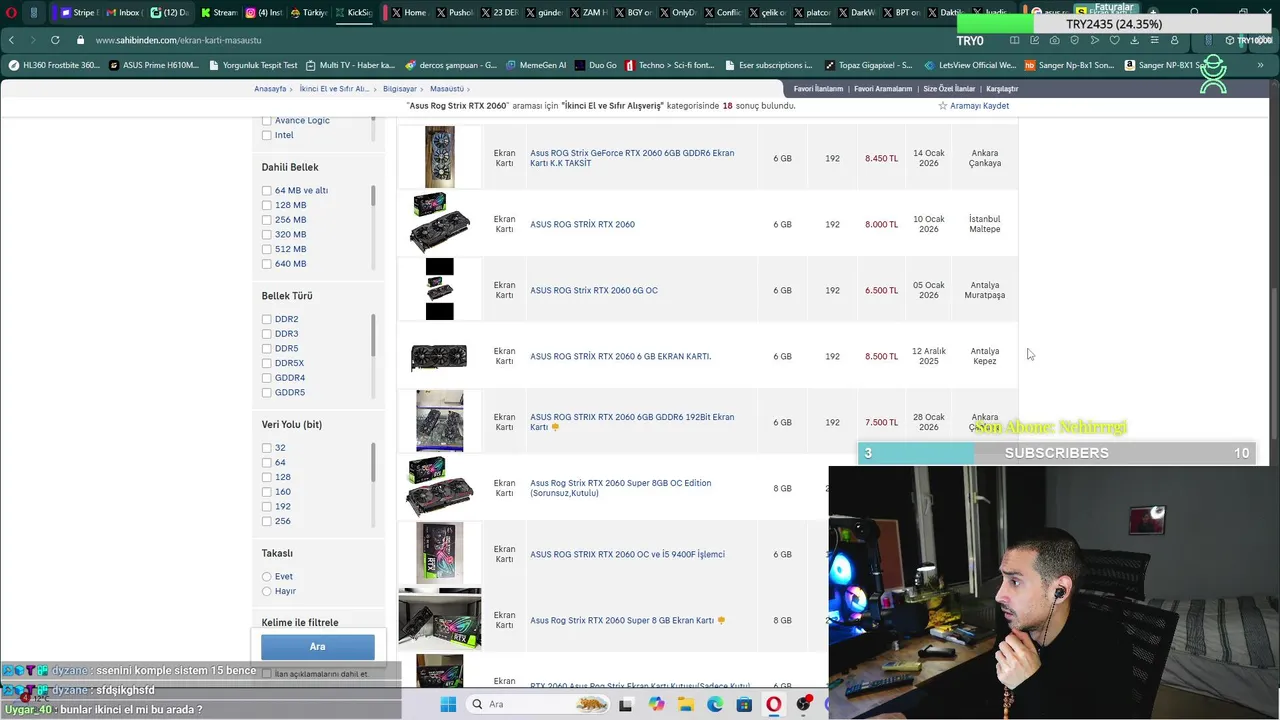Viewport: 1280px width, 720px height.
Task: Open the Size Özel İlanlar menu
Action: point(949,89)
